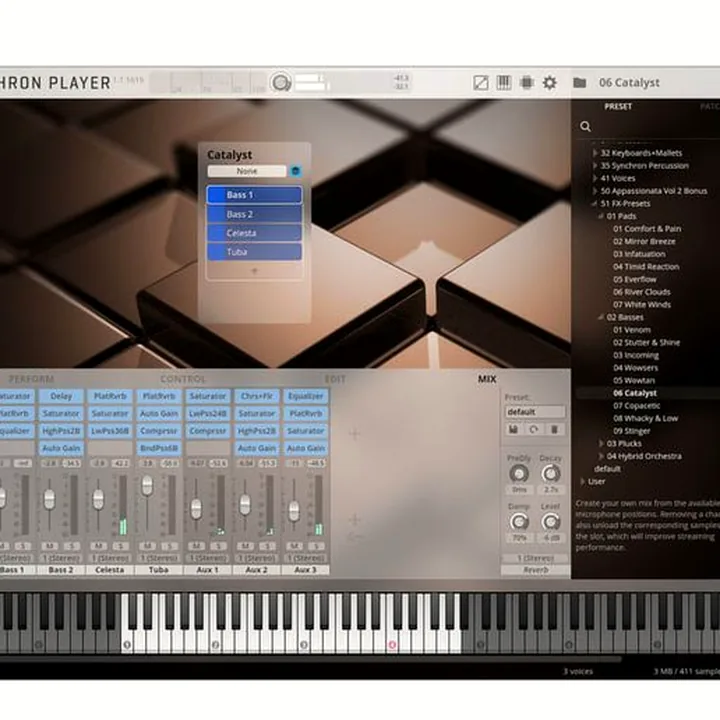Mute the Bass 2 channel
720x720 pixels.
(x=50, y=546)
